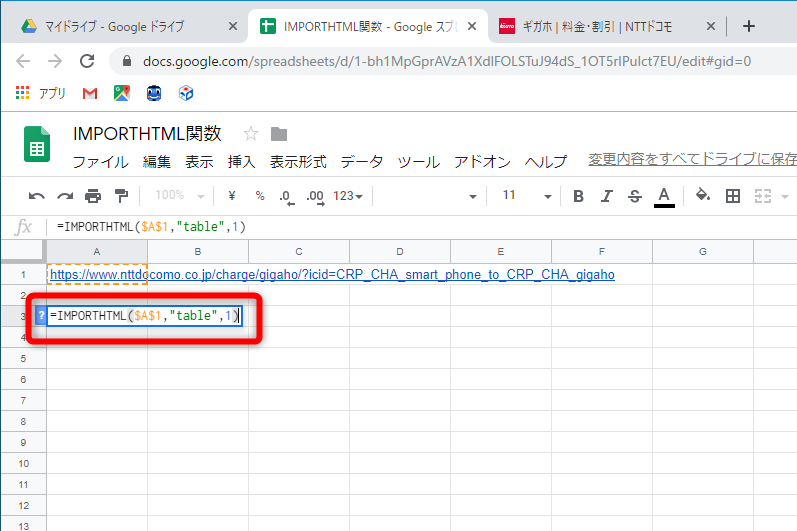Click the browser back arrow
Viewport: 797px width, 531px height.
pos(23,61)
